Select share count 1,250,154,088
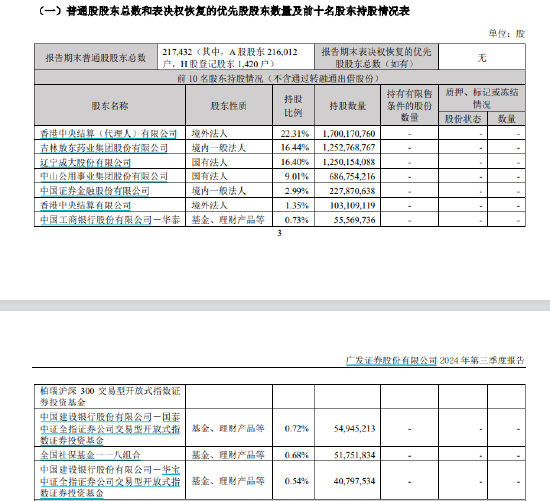This screenshot has width=550, height=501. point(349,162)
